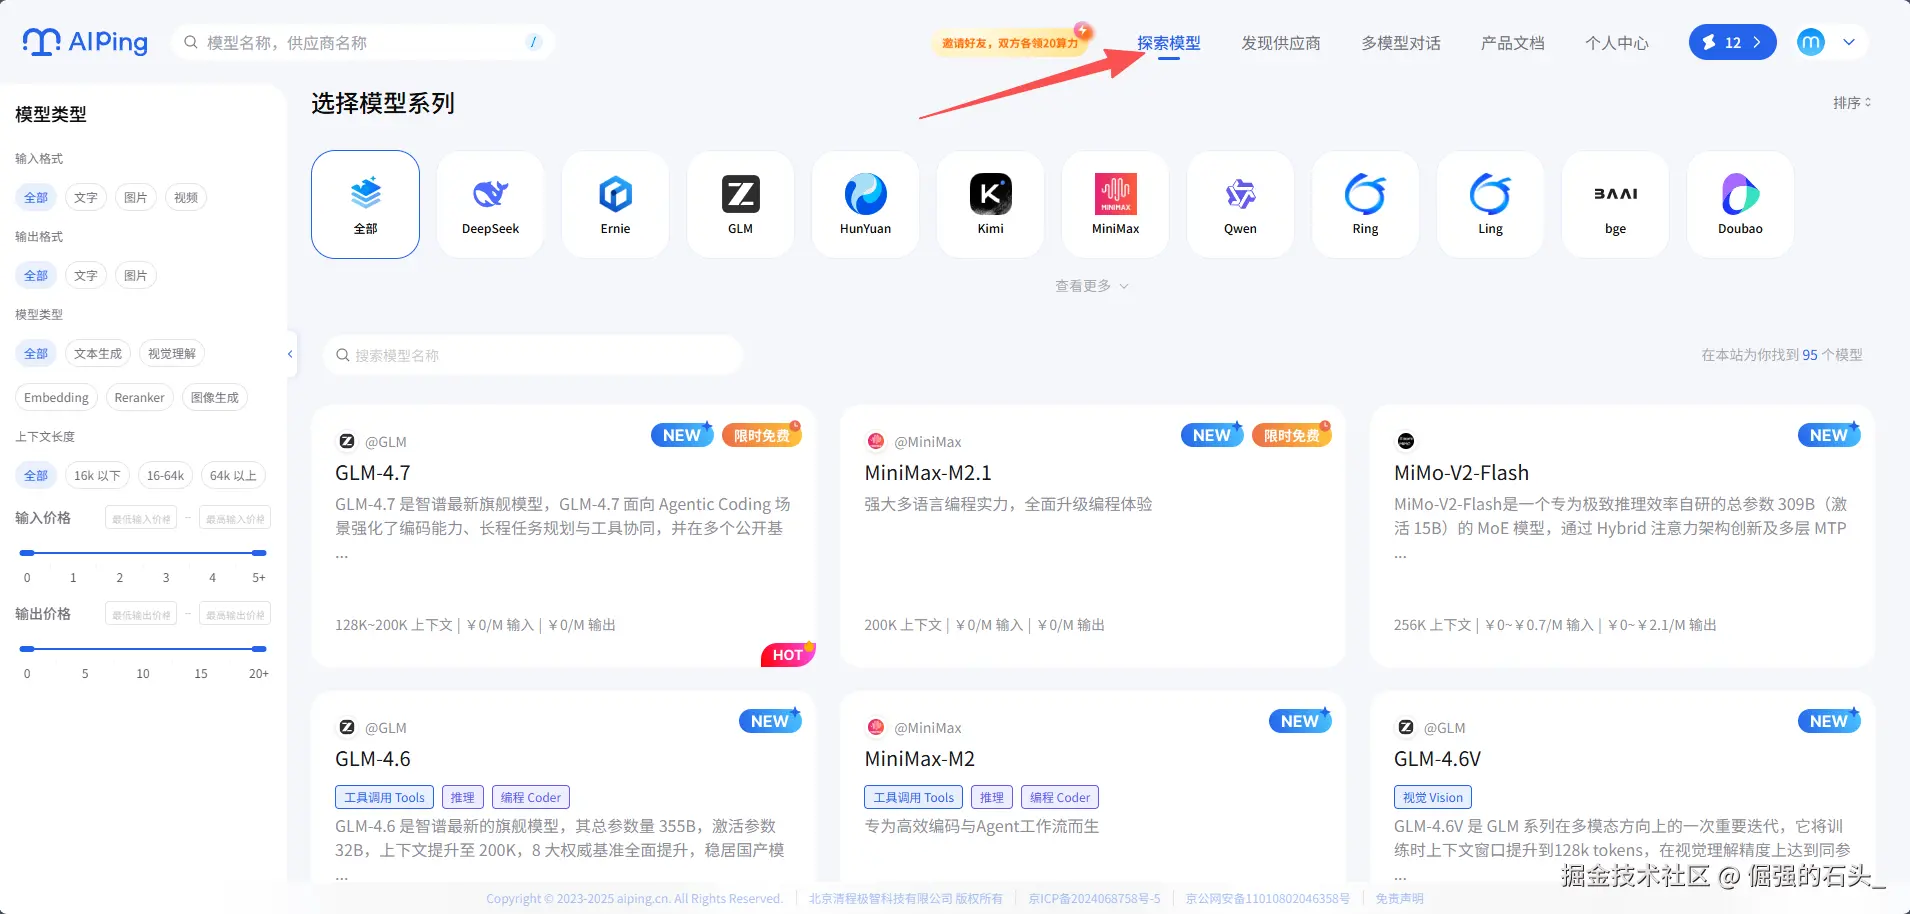This screenshot has width=1910, height=914.
Task: Click the GLM logo on GLM-4.6 card
Action: 347,727
